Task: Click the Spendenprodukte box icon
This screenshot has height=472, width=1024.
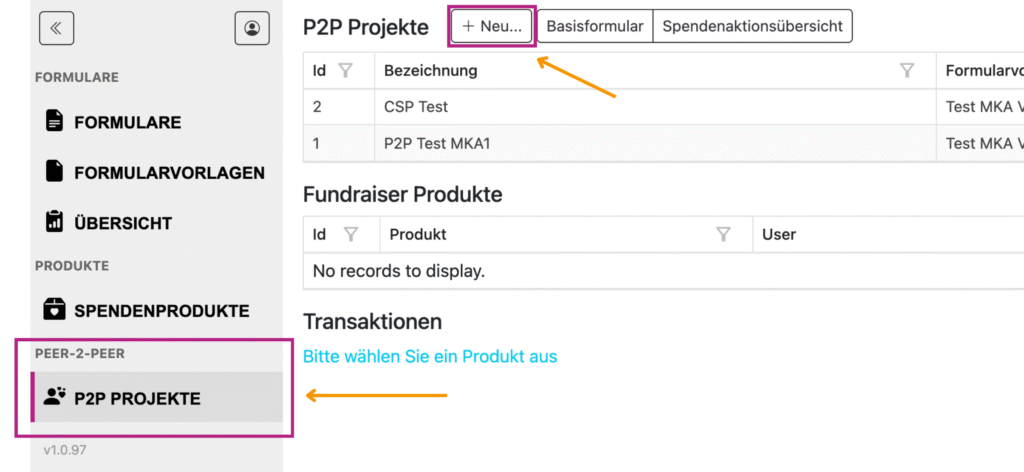Action: [54, 310]
